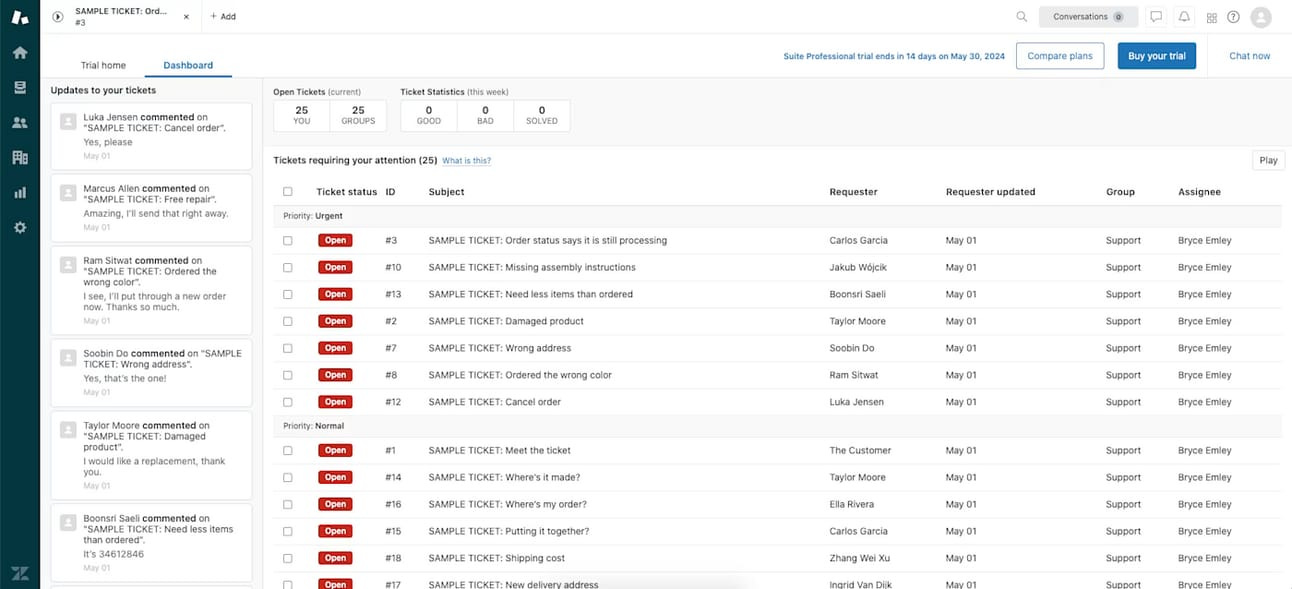
Task: Tick checkbox for Damaged product ticket
Action: [288, 322]
